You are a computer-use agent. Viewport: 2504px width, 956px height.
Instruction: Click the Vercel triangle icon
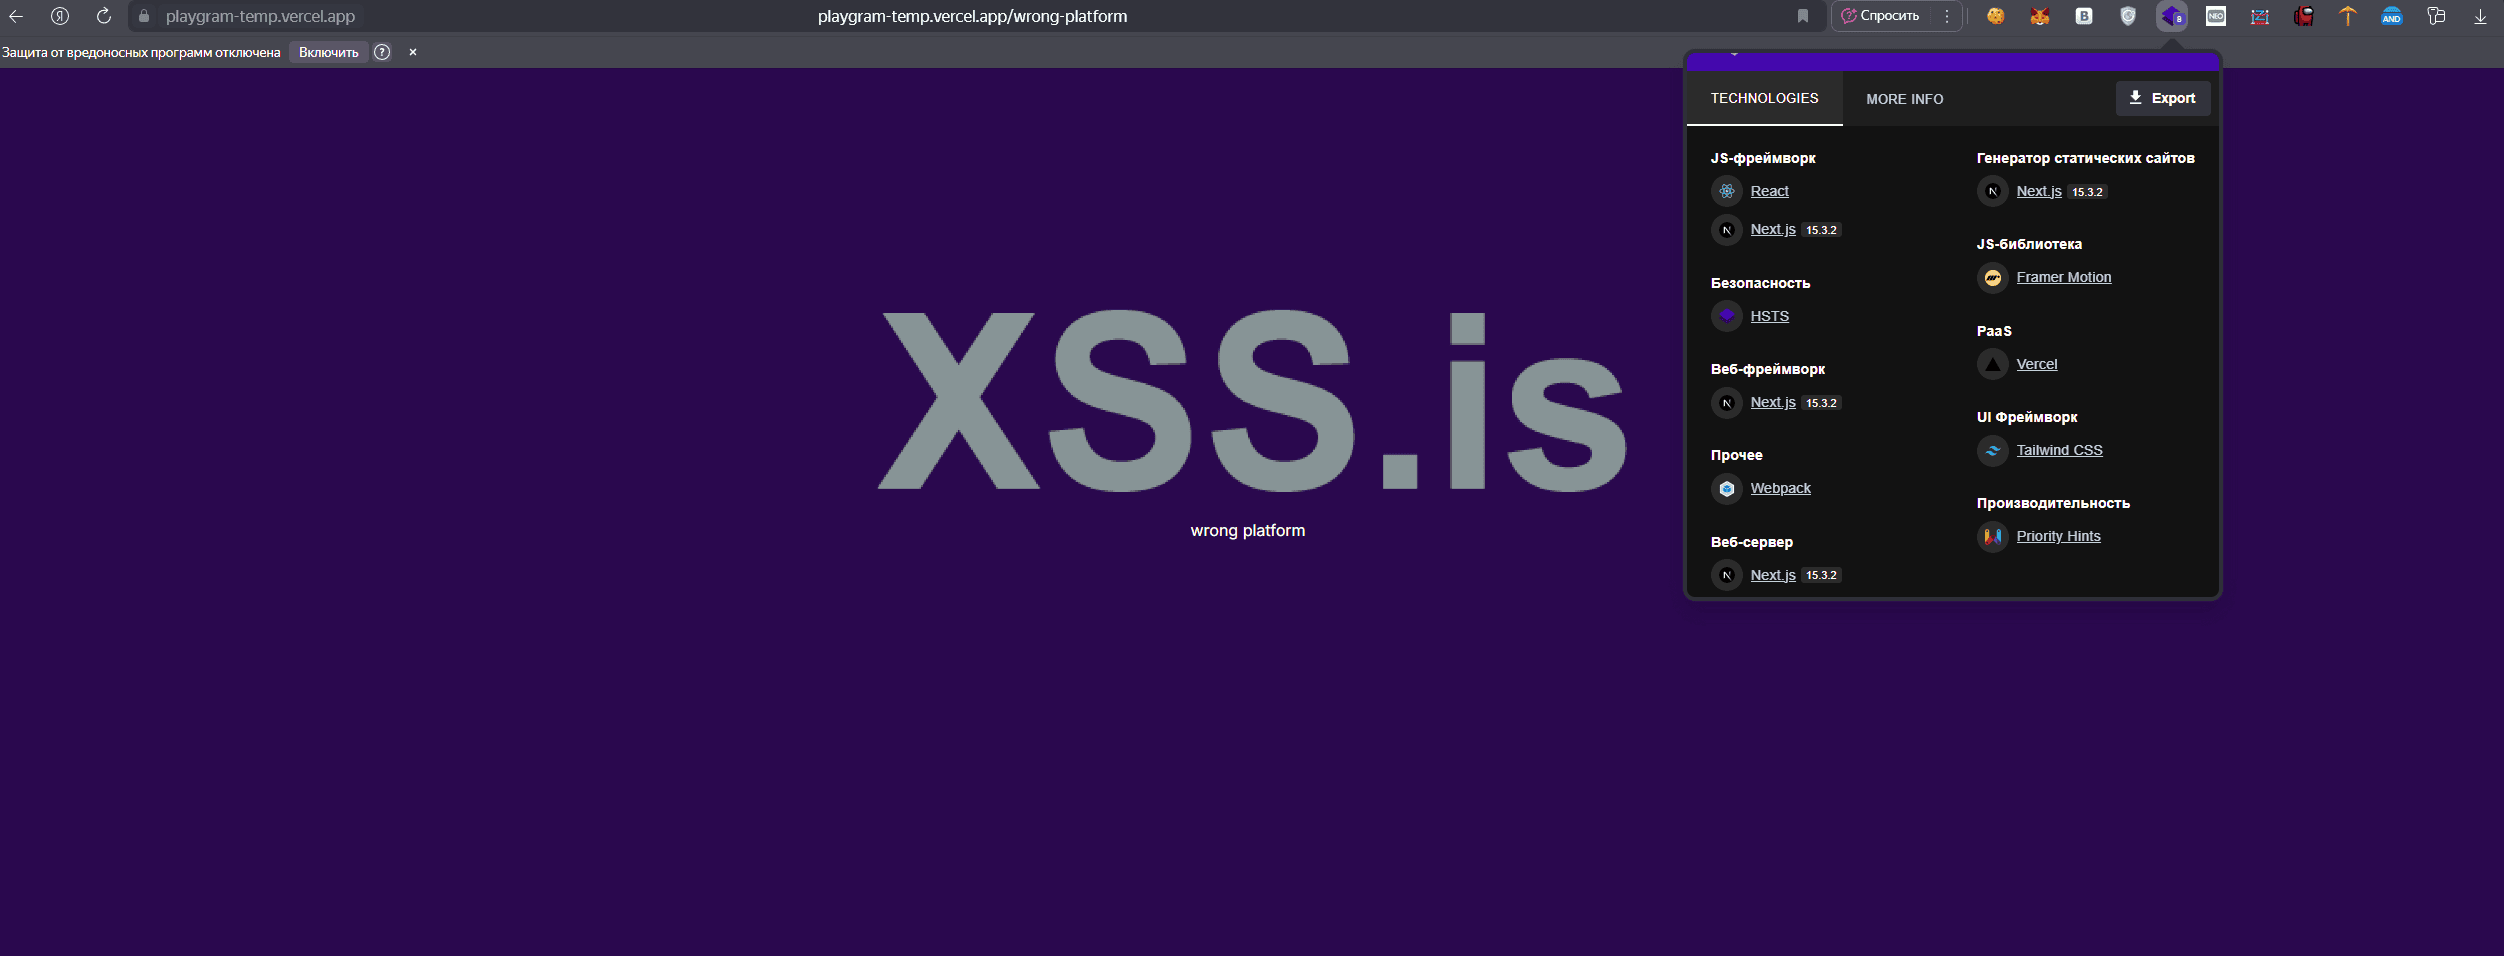(x=1993, y=364)
